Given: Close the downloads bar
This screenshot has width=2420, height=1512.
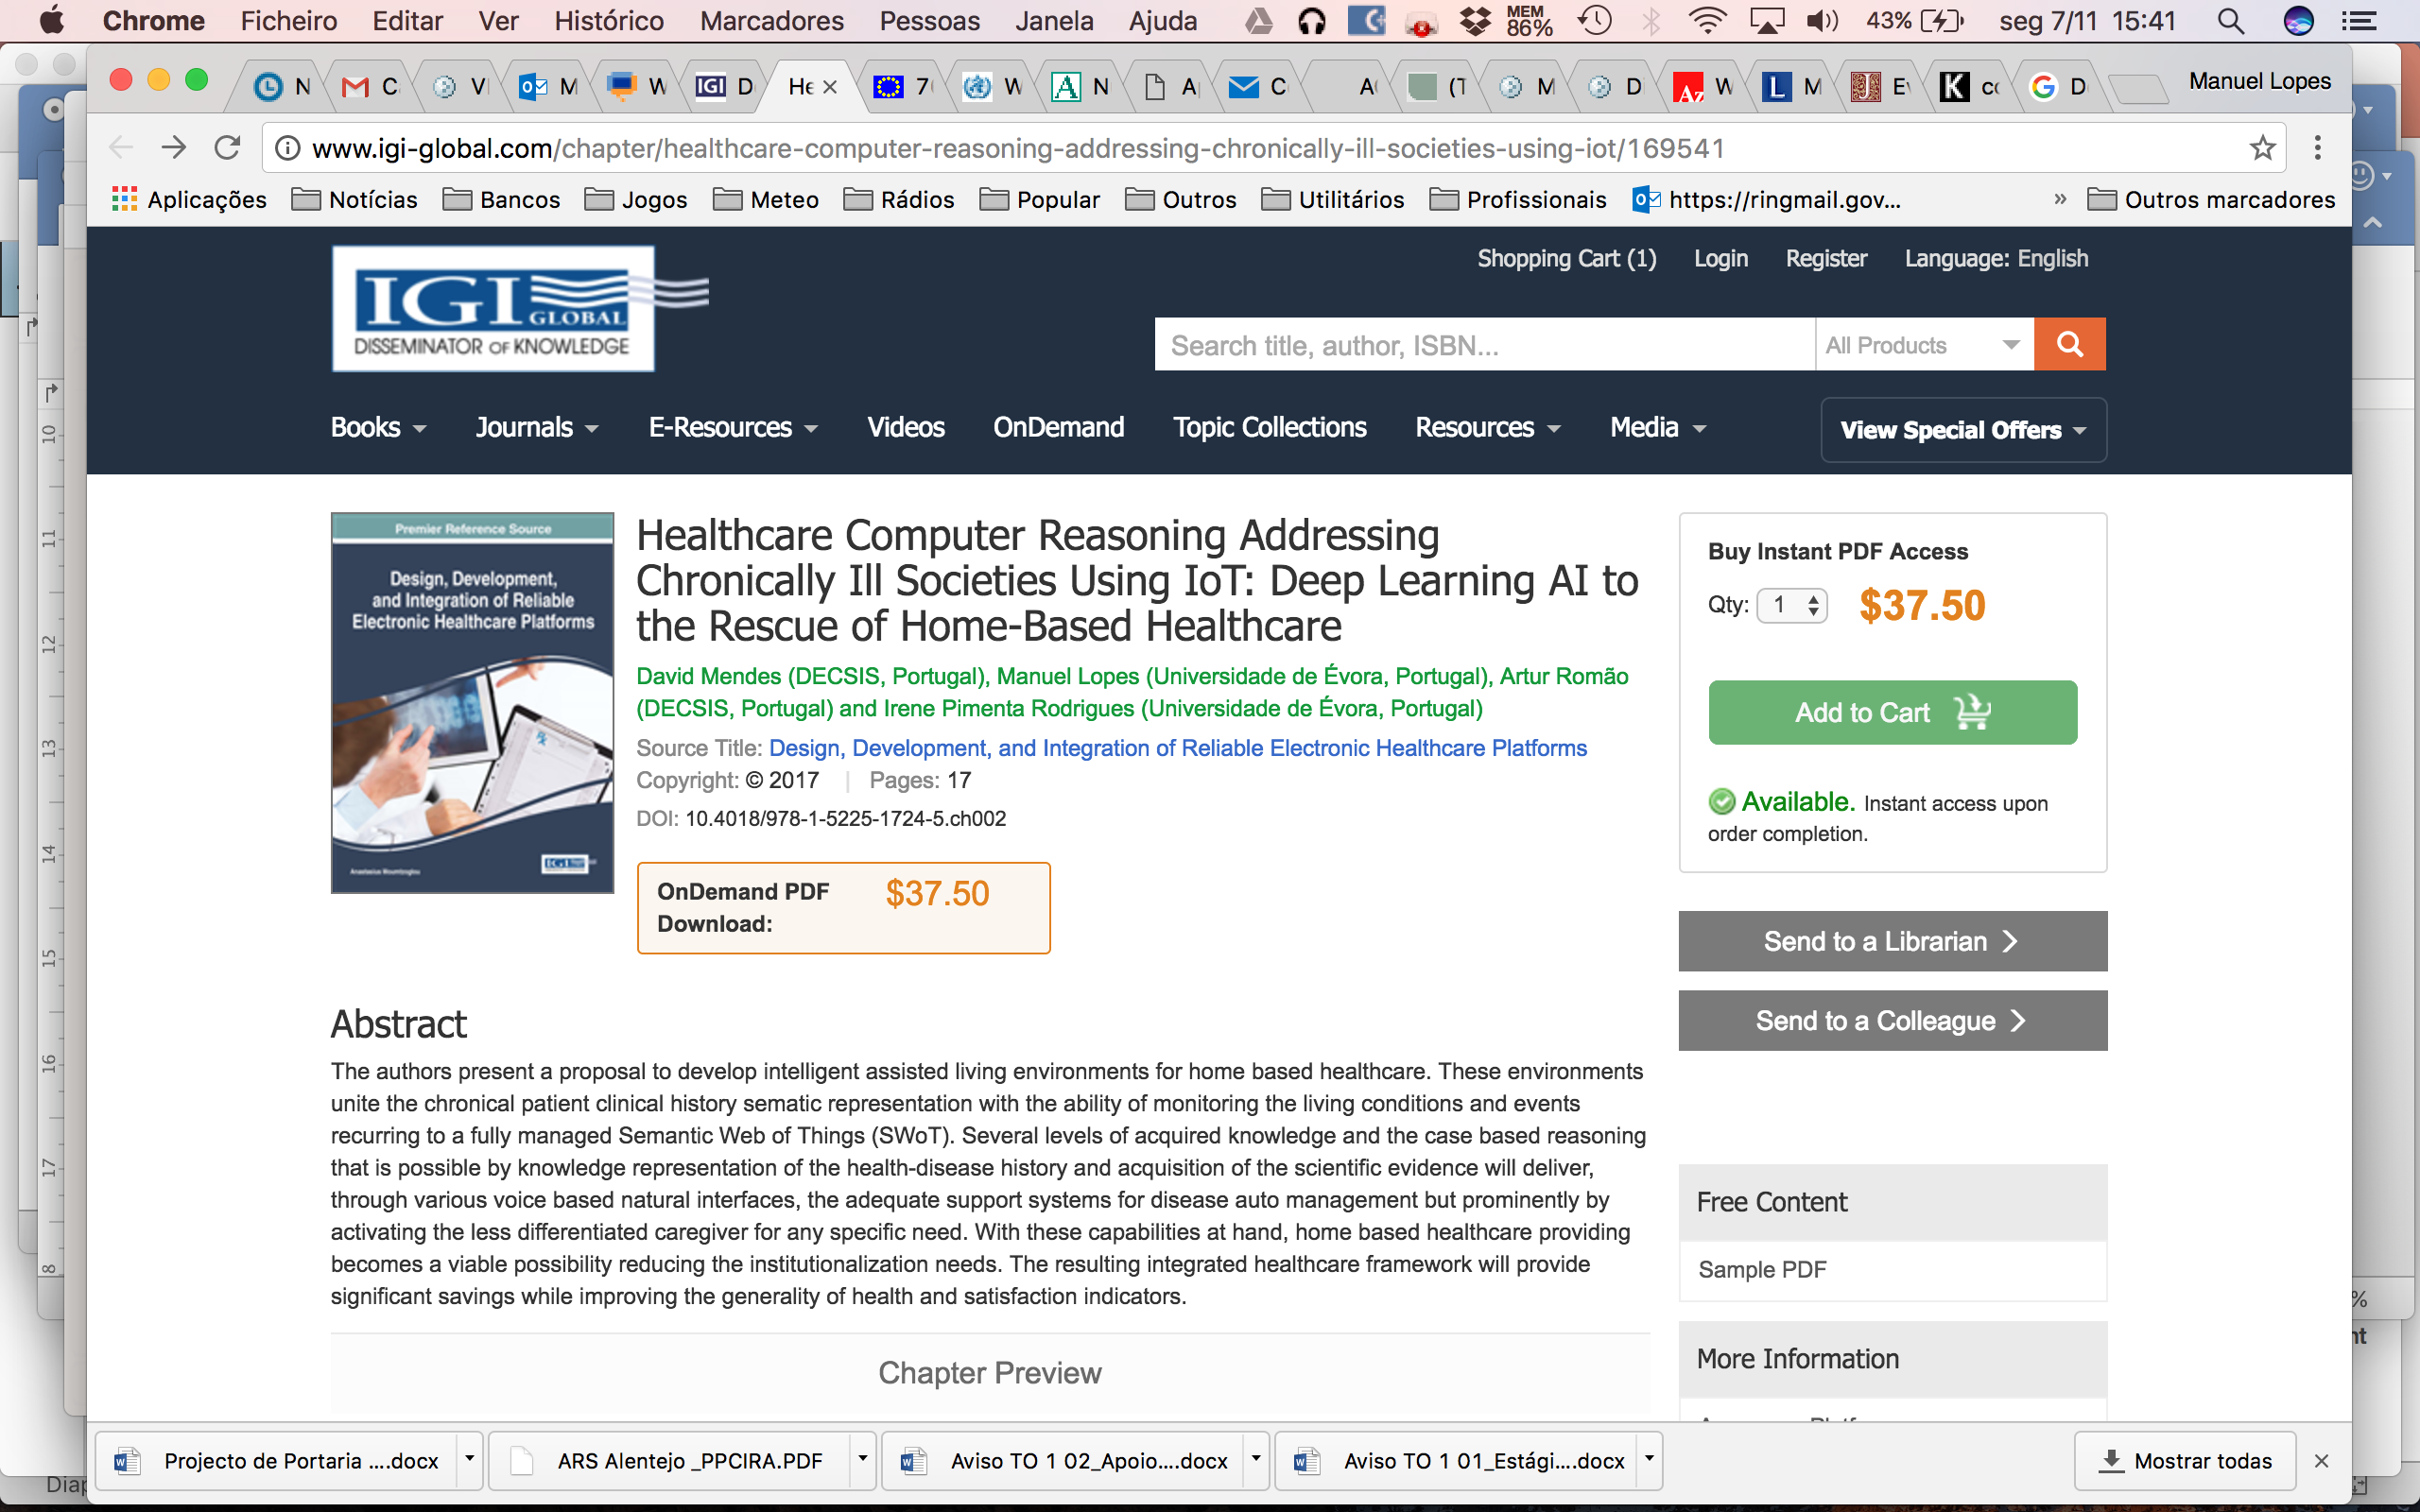Looking at the screenshot, I should (2321, 1461).
